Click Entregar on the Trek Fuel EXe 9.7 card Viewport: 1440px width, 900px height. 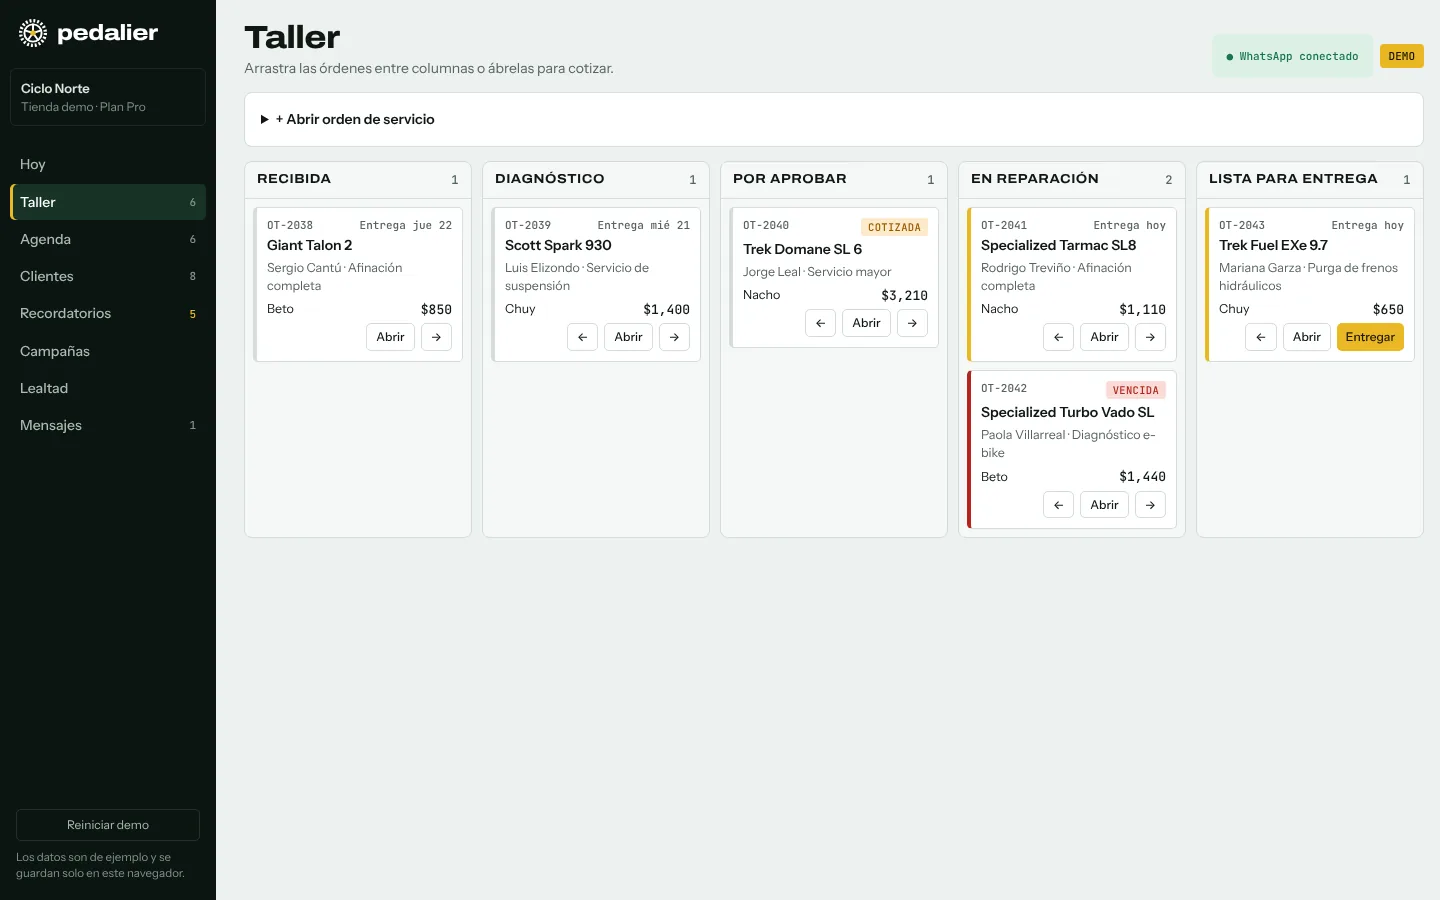point(1370,337)
